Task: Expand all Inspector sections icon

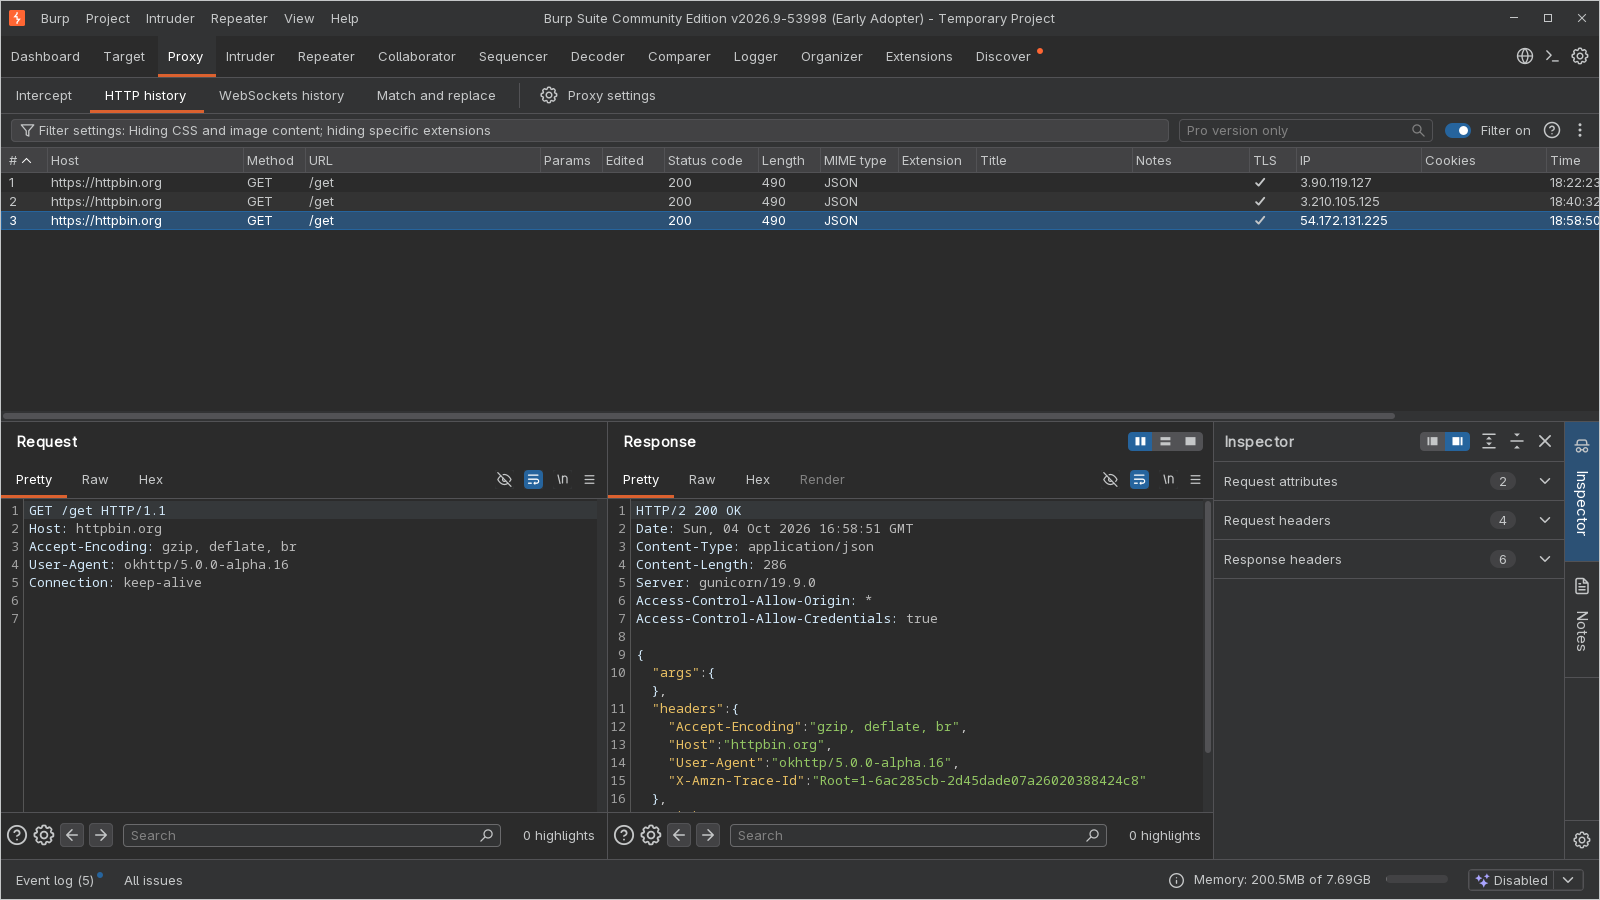Action: (1489, 441)
